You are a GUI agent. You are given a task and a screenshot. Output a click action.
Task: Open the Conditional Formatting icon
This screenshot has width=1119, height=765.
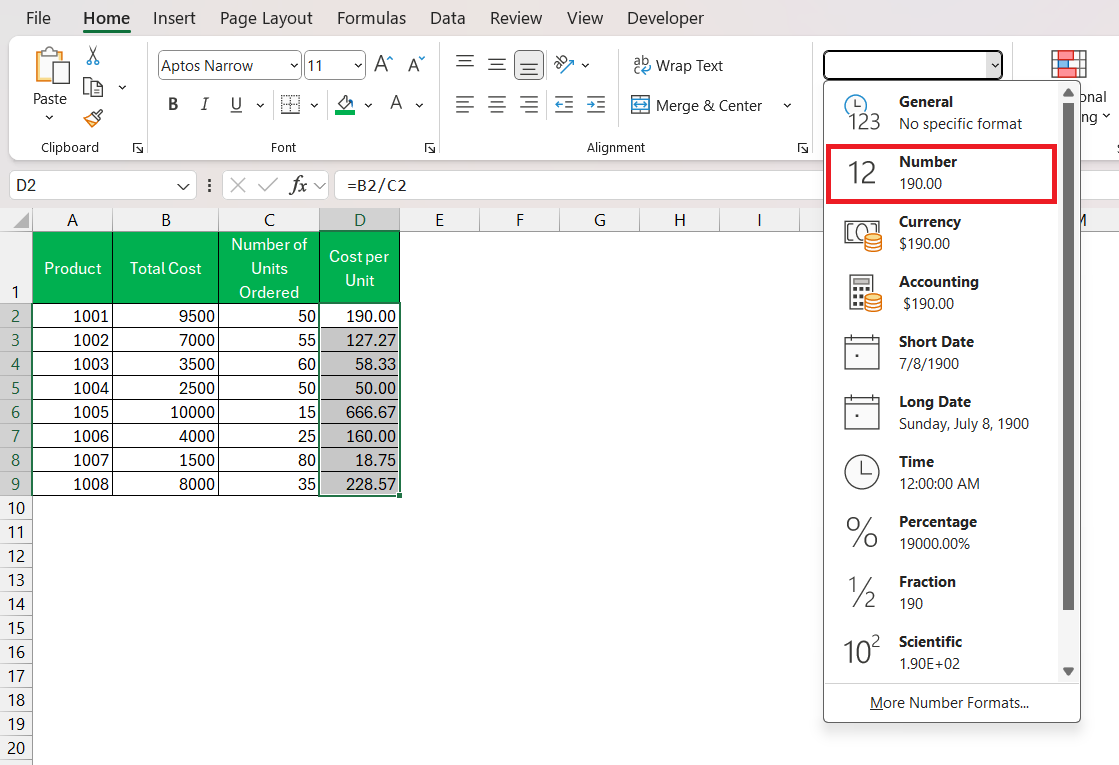(x=1068, y=64)
